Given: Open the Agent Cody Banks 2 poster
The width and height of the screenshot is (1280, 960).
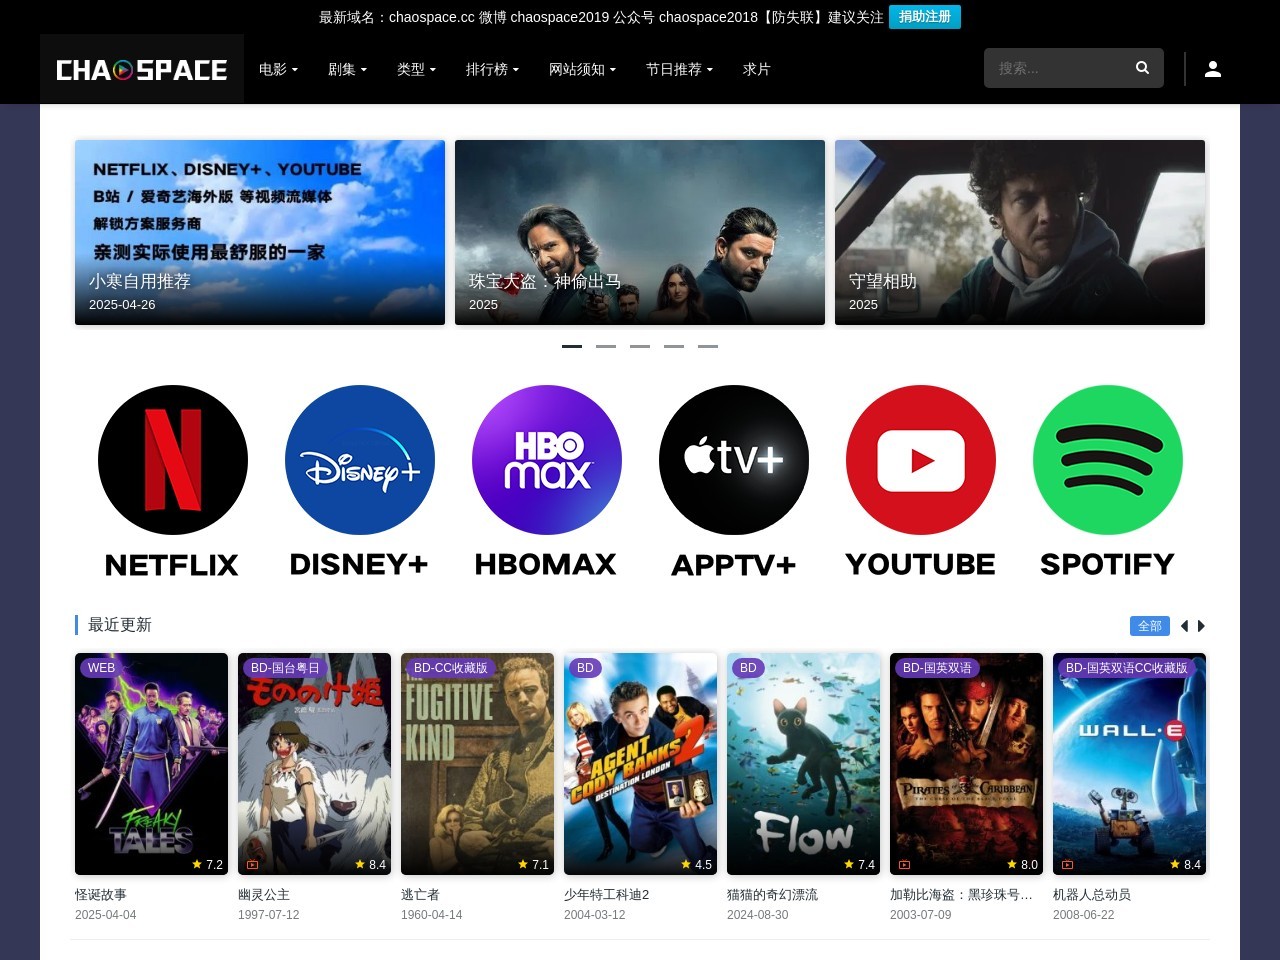Looking at the screenshot, I should pyautogui.click(x=640, y=764).
